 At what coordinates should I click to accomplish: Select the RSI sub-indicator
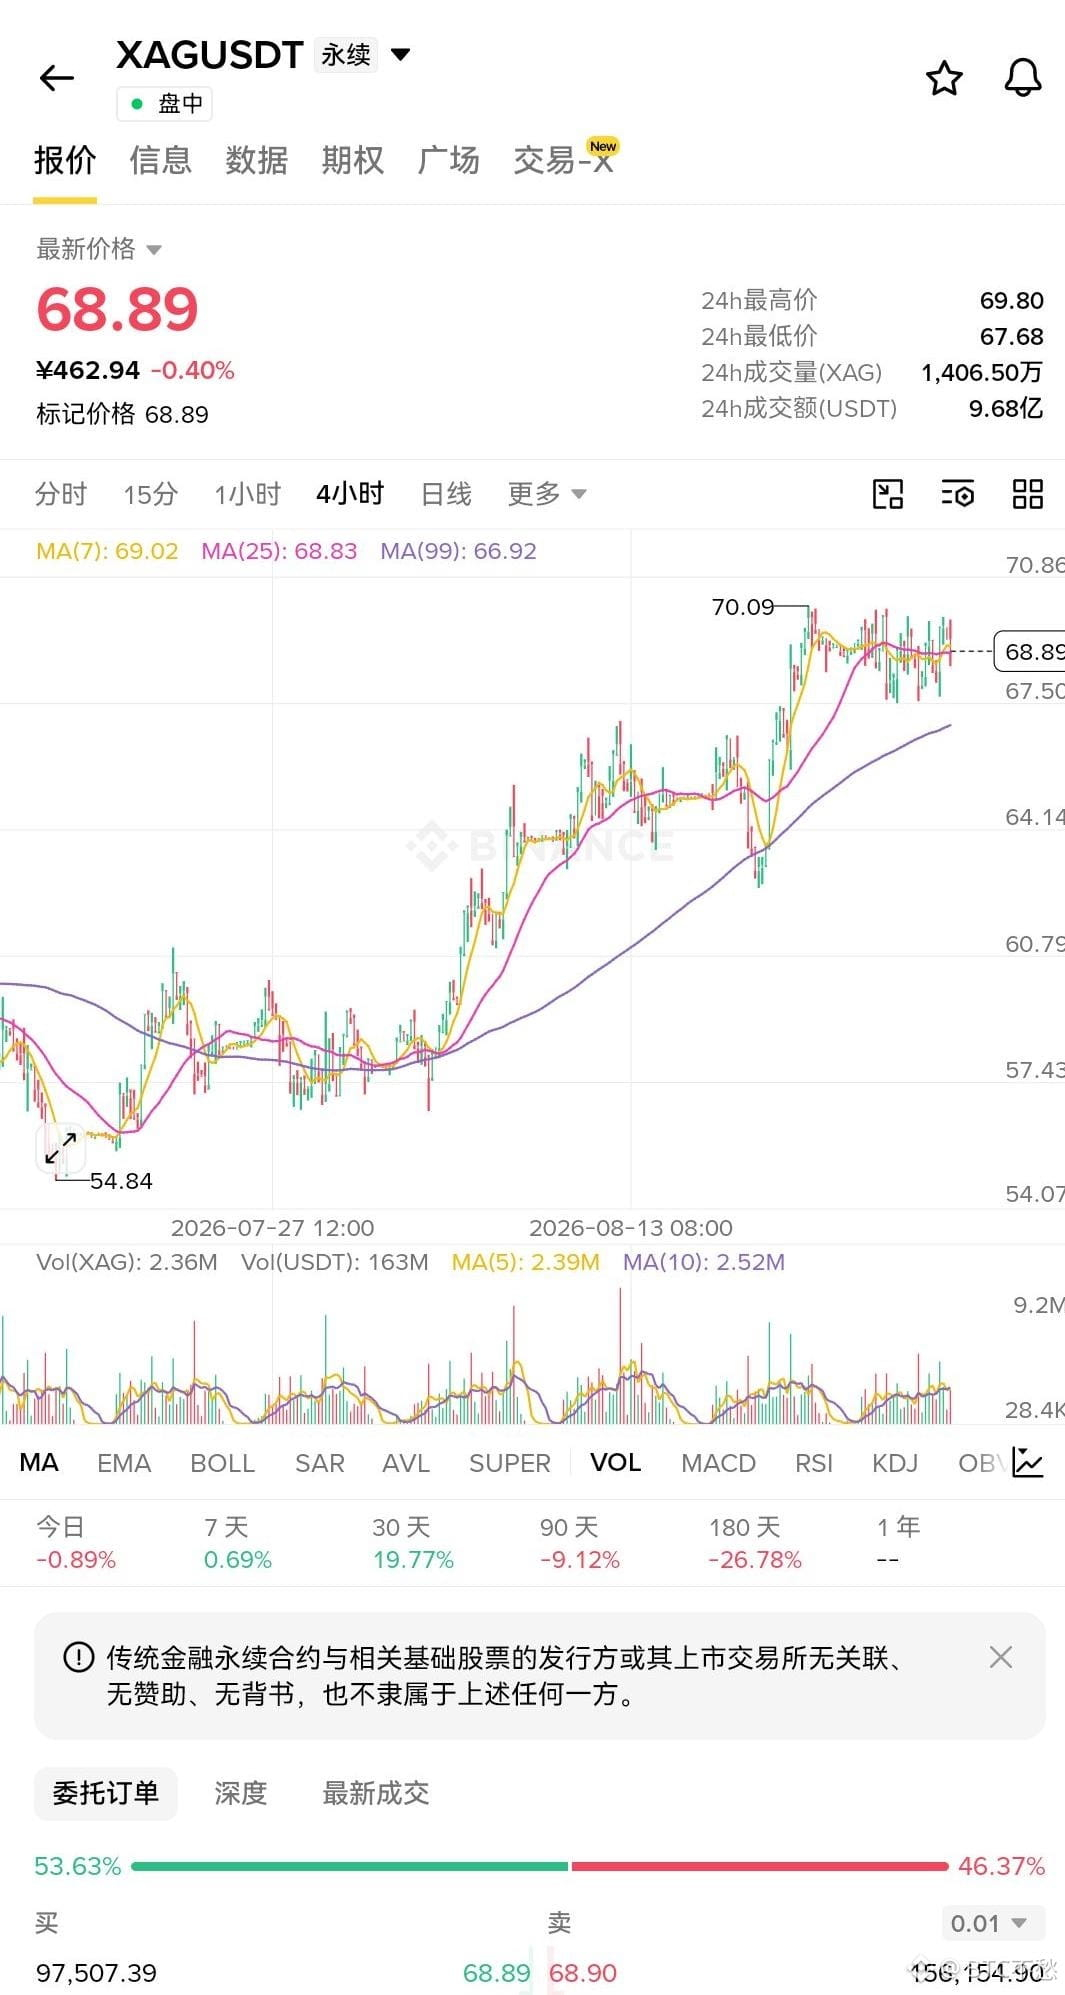point(814,1463)
